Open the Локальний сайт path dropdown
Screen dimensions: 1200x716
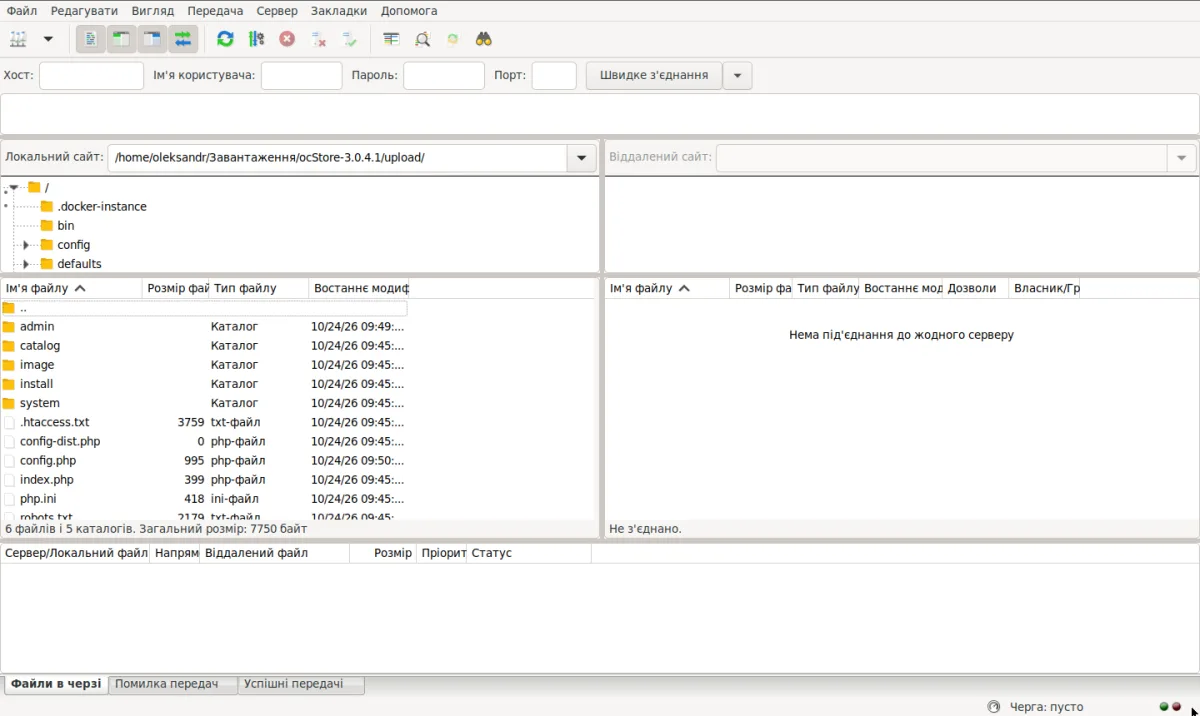(581, 158)
